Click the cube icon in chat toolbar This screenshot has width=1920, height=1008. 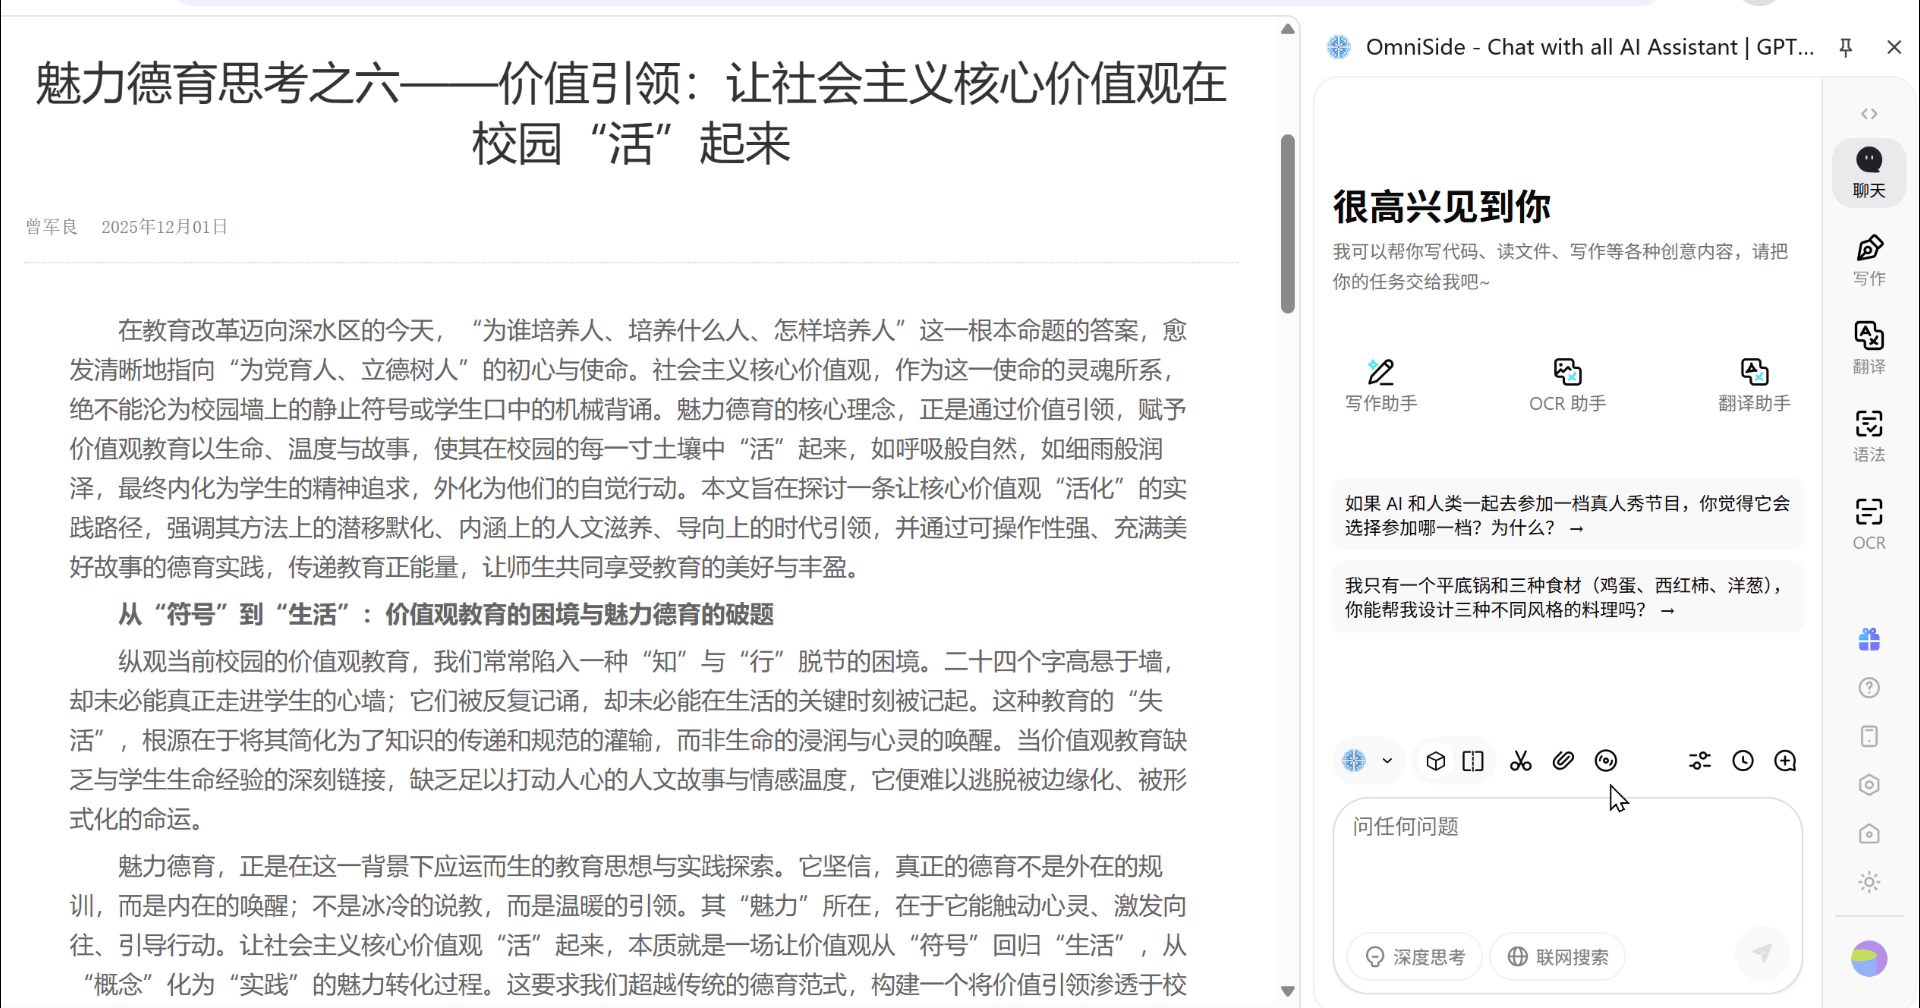point(1435,761)
